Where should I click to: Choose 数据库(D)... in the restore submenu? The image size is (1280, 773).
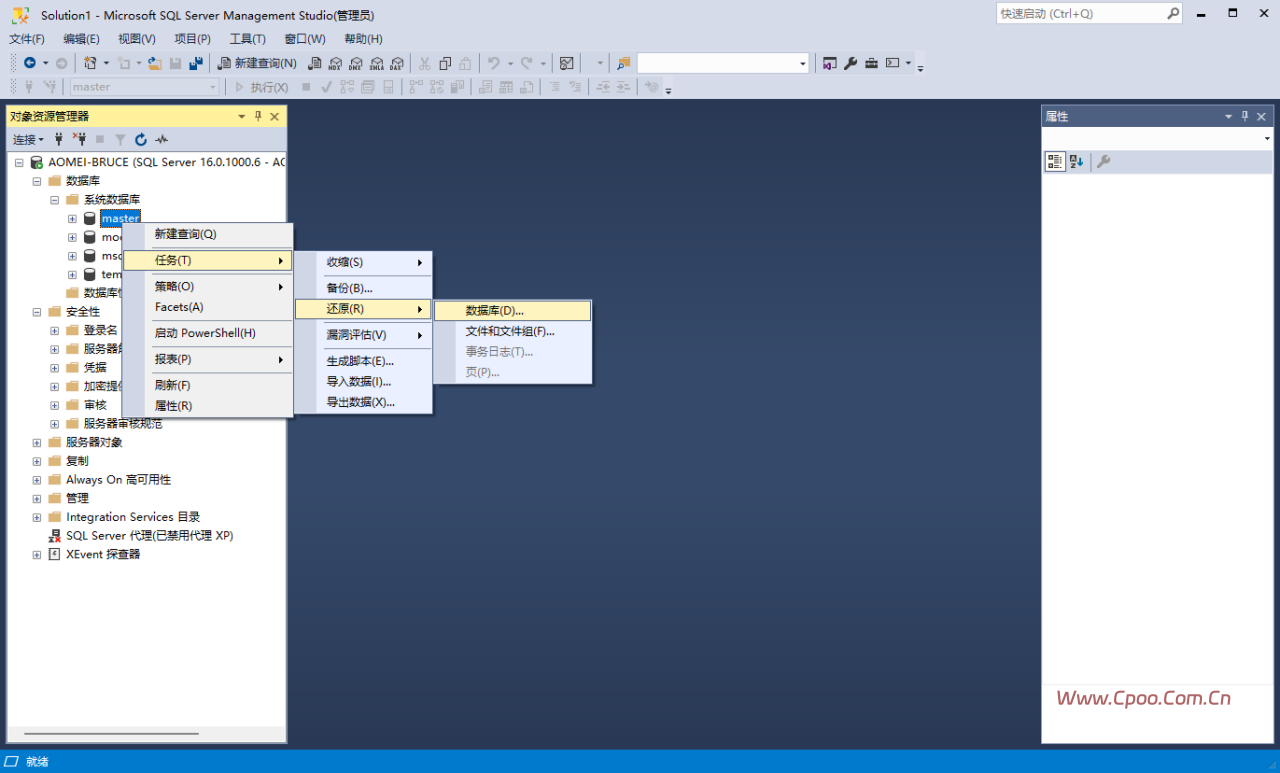pyautogui.click(x=513, y=311)
